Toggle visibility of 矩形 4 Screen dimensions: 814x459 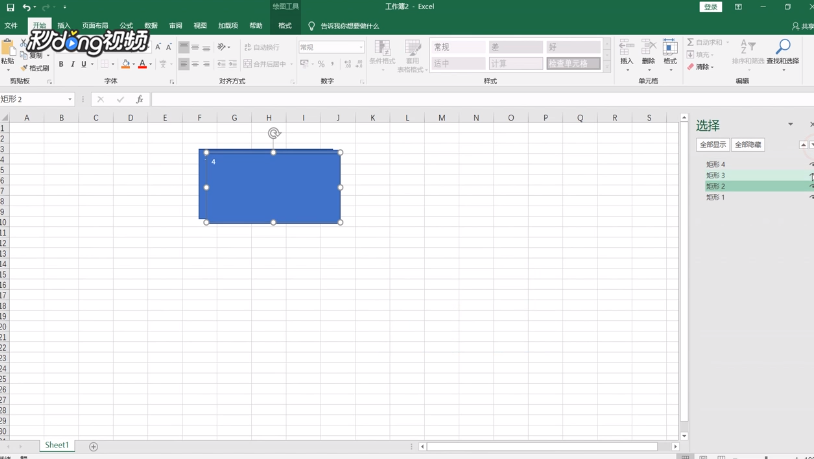(811, 164)
